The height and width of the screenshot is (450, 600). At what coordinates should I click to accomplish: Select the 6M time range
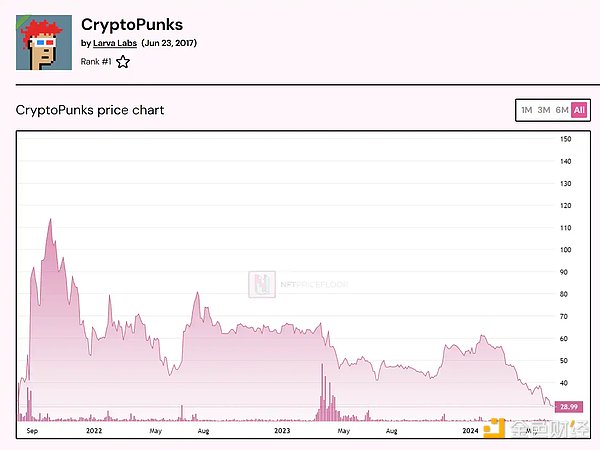[x=562, y=110]
